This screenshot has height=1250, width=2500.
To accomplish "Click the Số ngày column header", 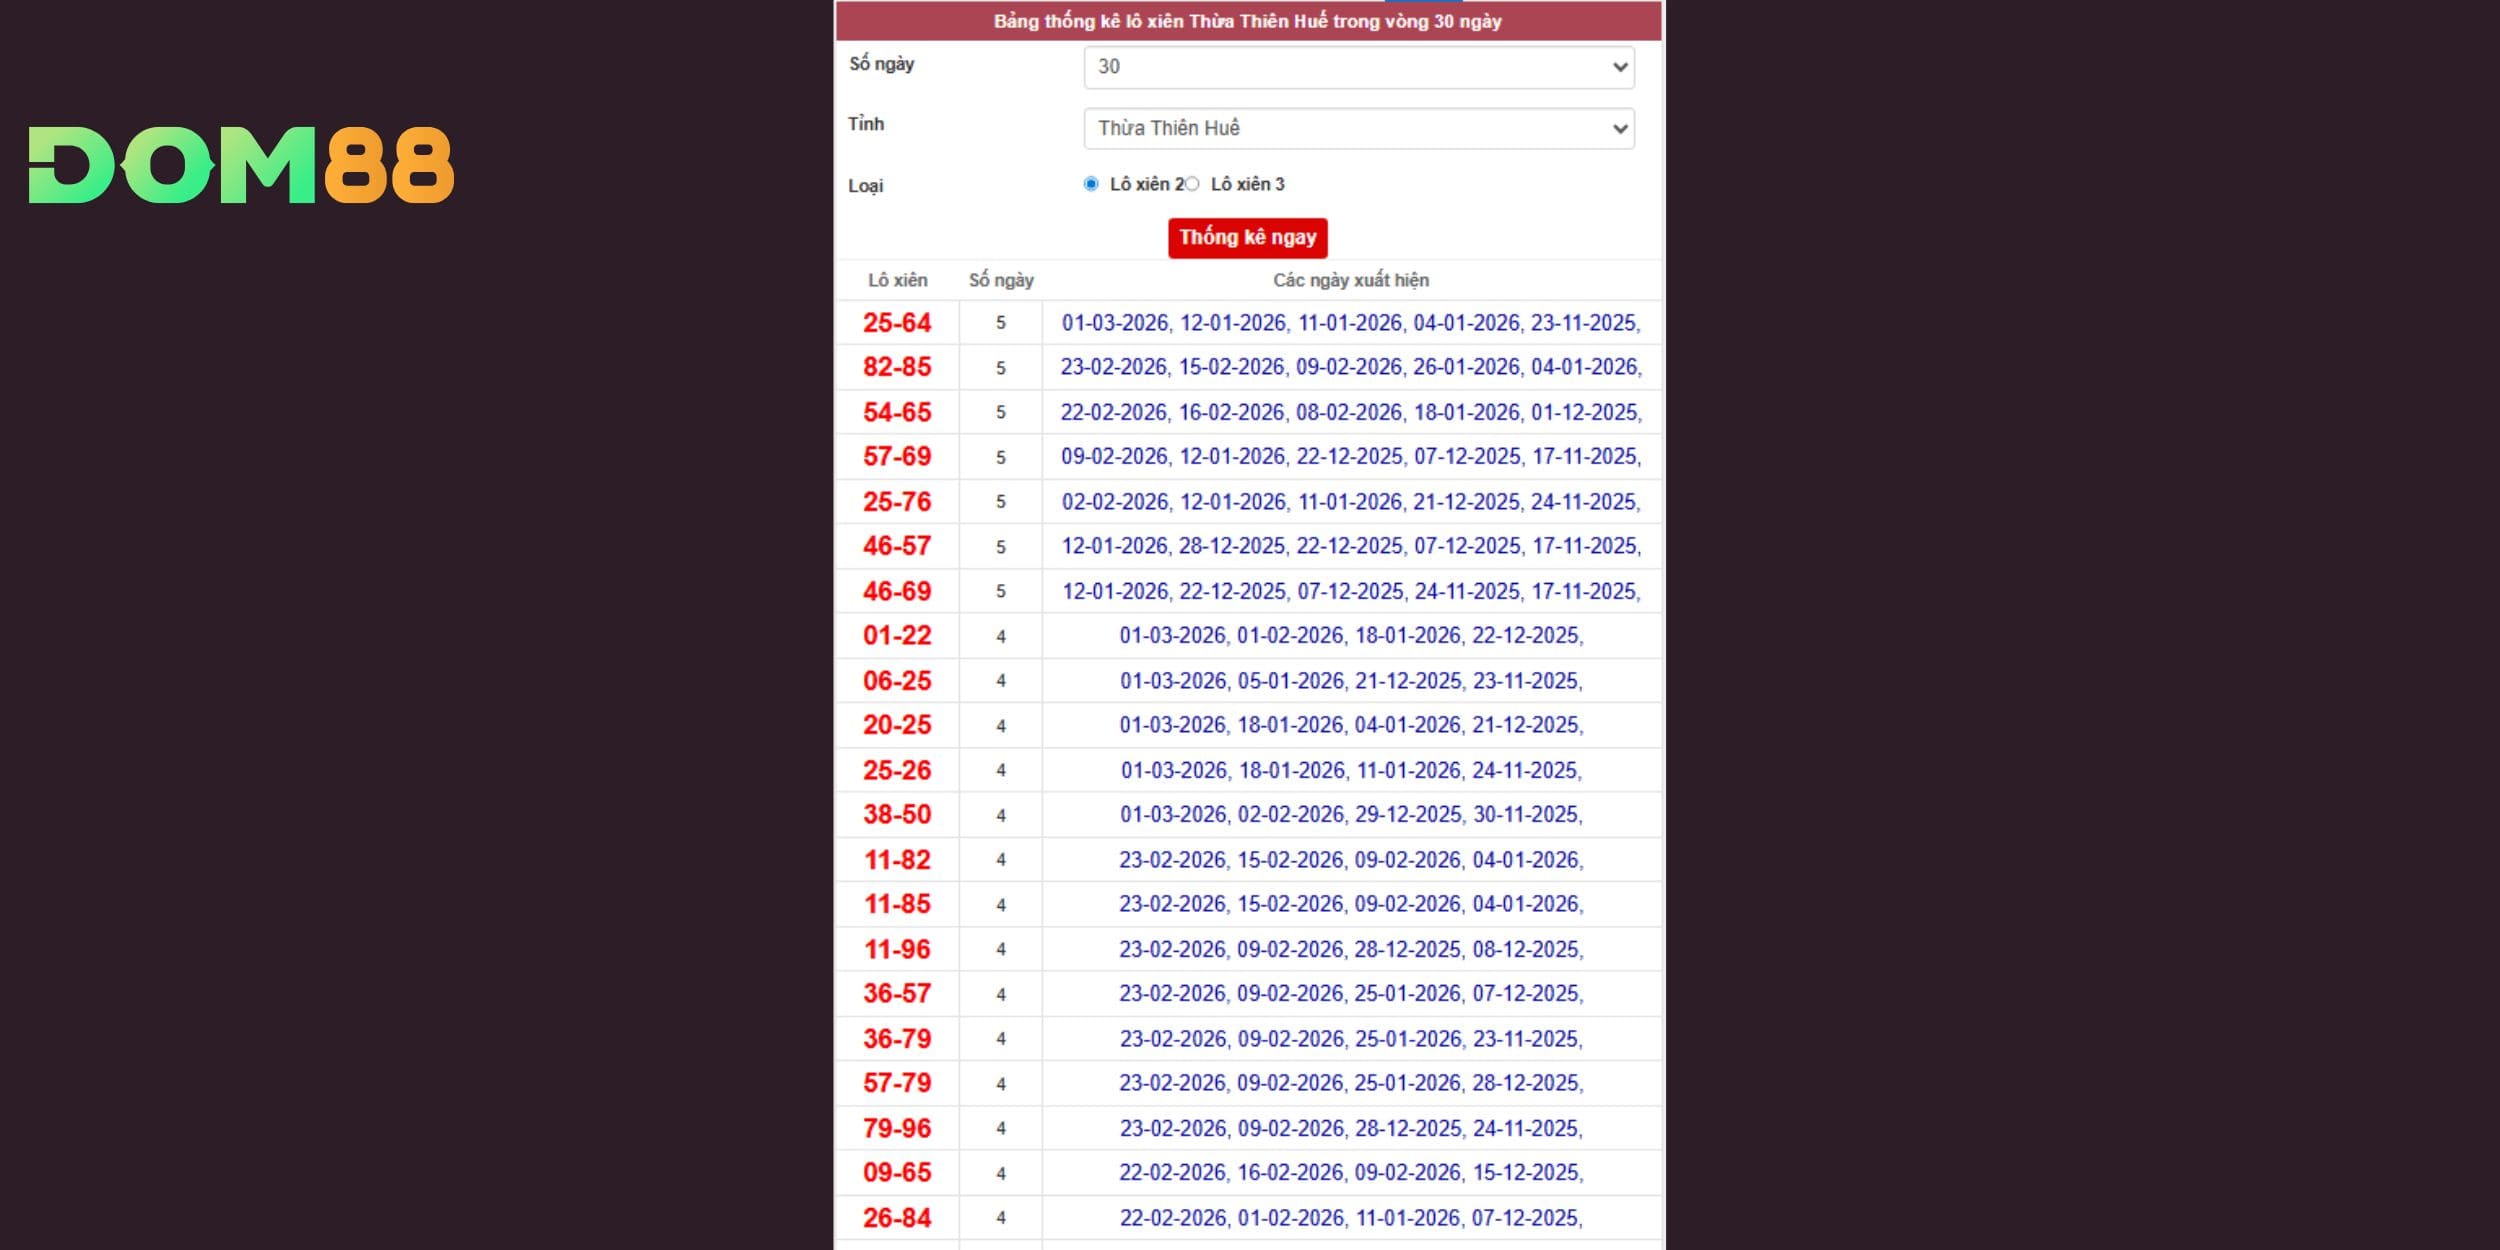I will point(1000,280).
